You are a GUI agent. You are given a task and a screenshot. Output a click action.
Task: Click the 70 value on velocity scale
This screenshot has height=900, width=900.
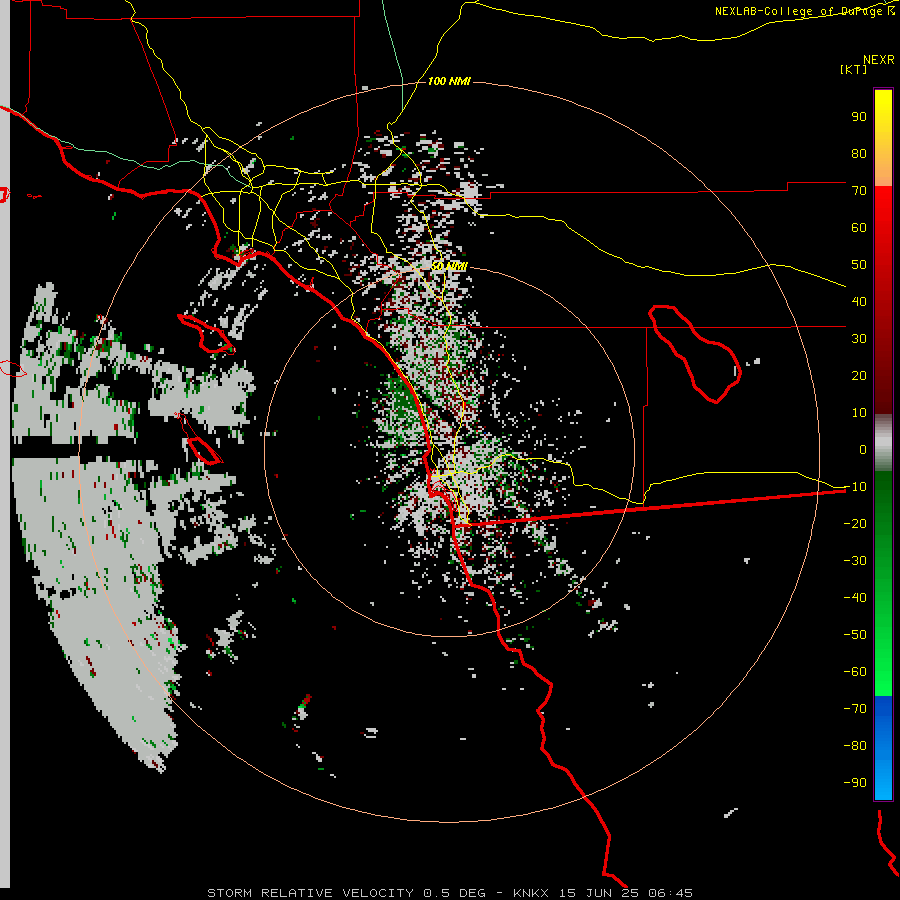859,191
